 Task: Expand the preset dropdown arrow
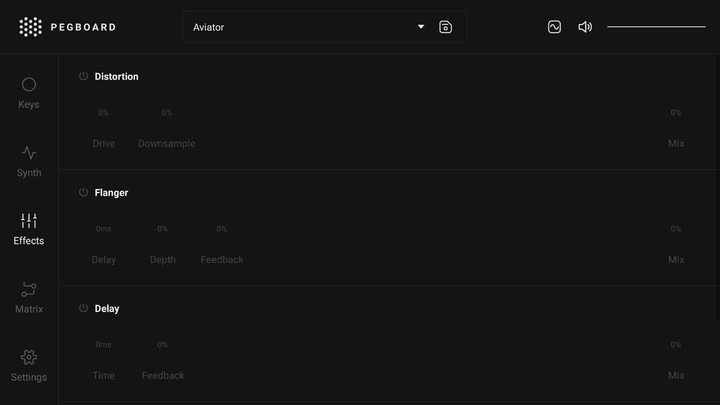[x=421, y=27]
